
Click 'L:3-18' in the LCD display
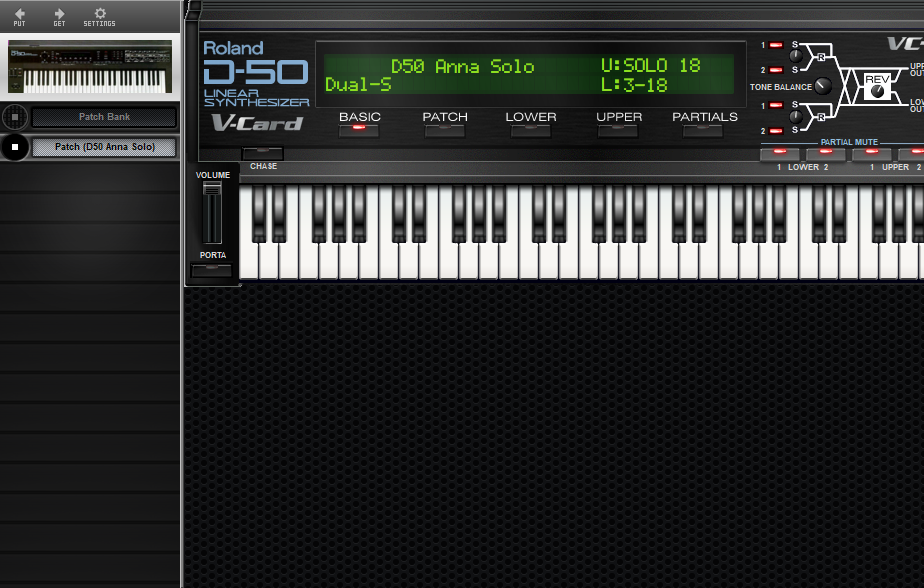tap(634, 85)
